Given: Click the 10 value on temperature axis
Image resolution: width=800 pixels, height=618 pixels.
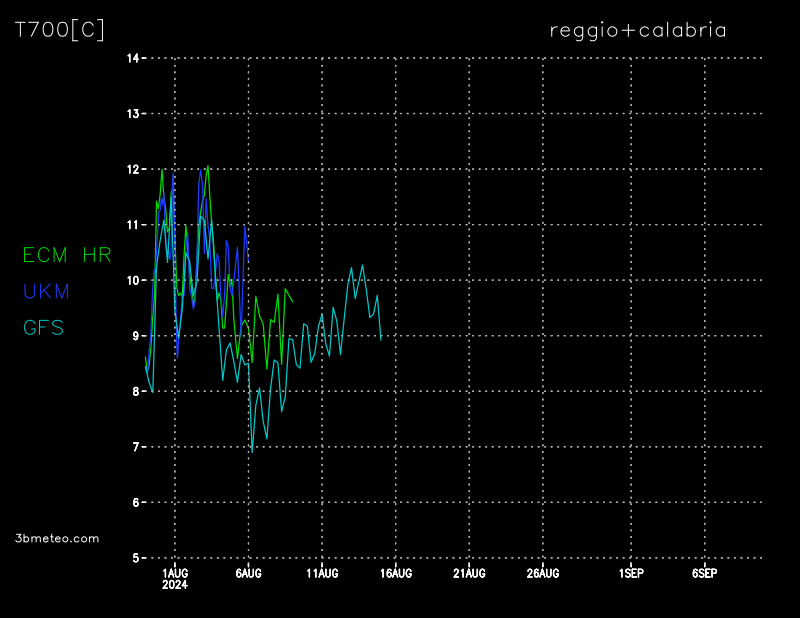Looking at the screenshot, I should coord(132,280).
